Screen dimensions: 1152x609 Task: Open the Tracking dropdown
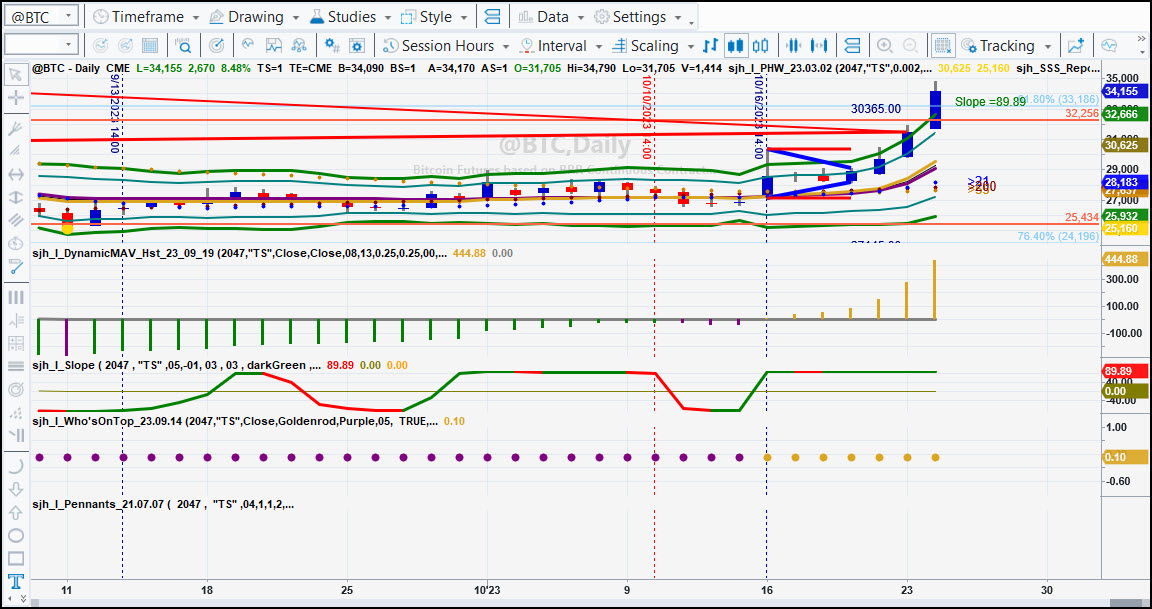(1005, 46)
